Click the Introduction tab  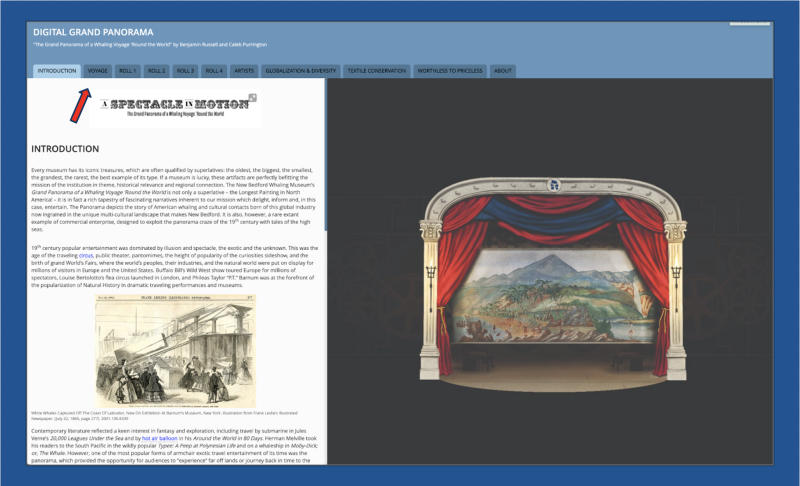click(56, 71)
